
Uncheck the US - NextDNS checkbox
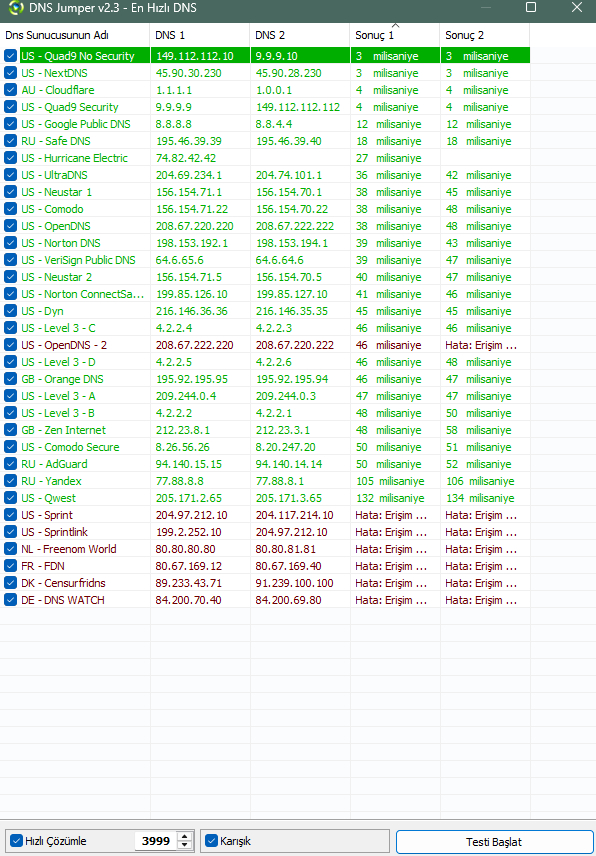(10, 73)
